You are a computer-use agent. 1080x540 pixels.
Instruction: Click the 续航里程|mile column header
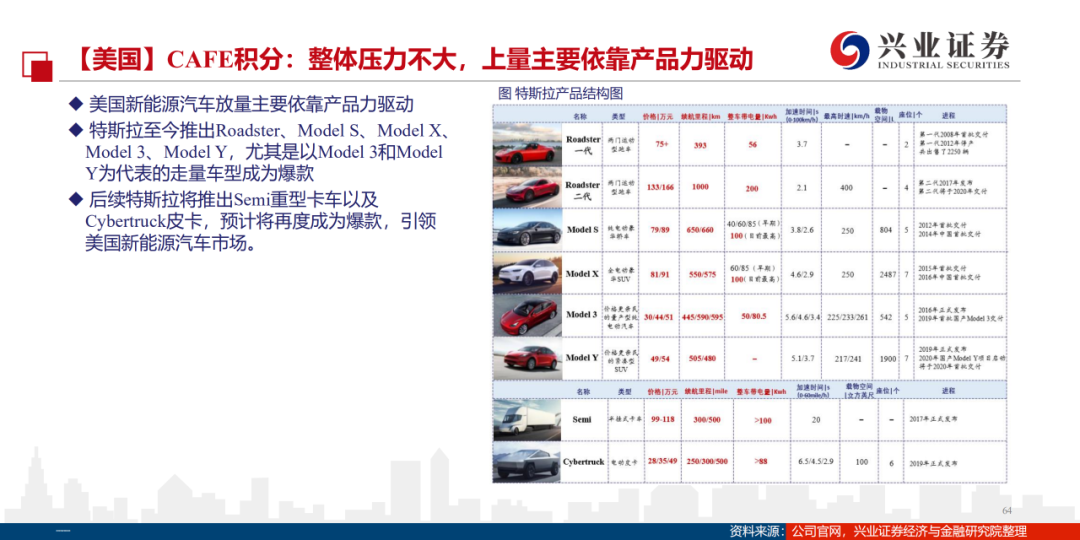tap(707, 391)
